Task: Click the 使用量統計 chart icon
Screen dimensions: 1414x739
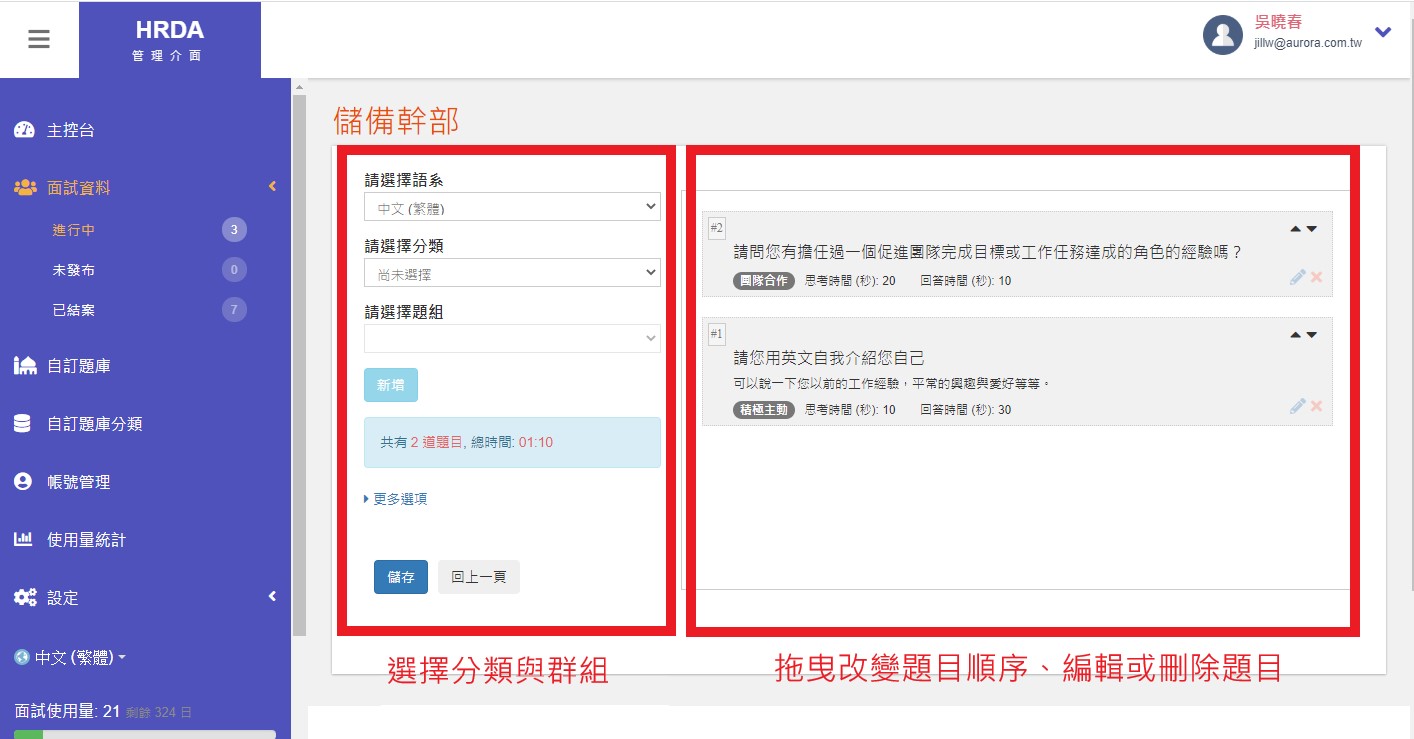Action: click(23, 540)
